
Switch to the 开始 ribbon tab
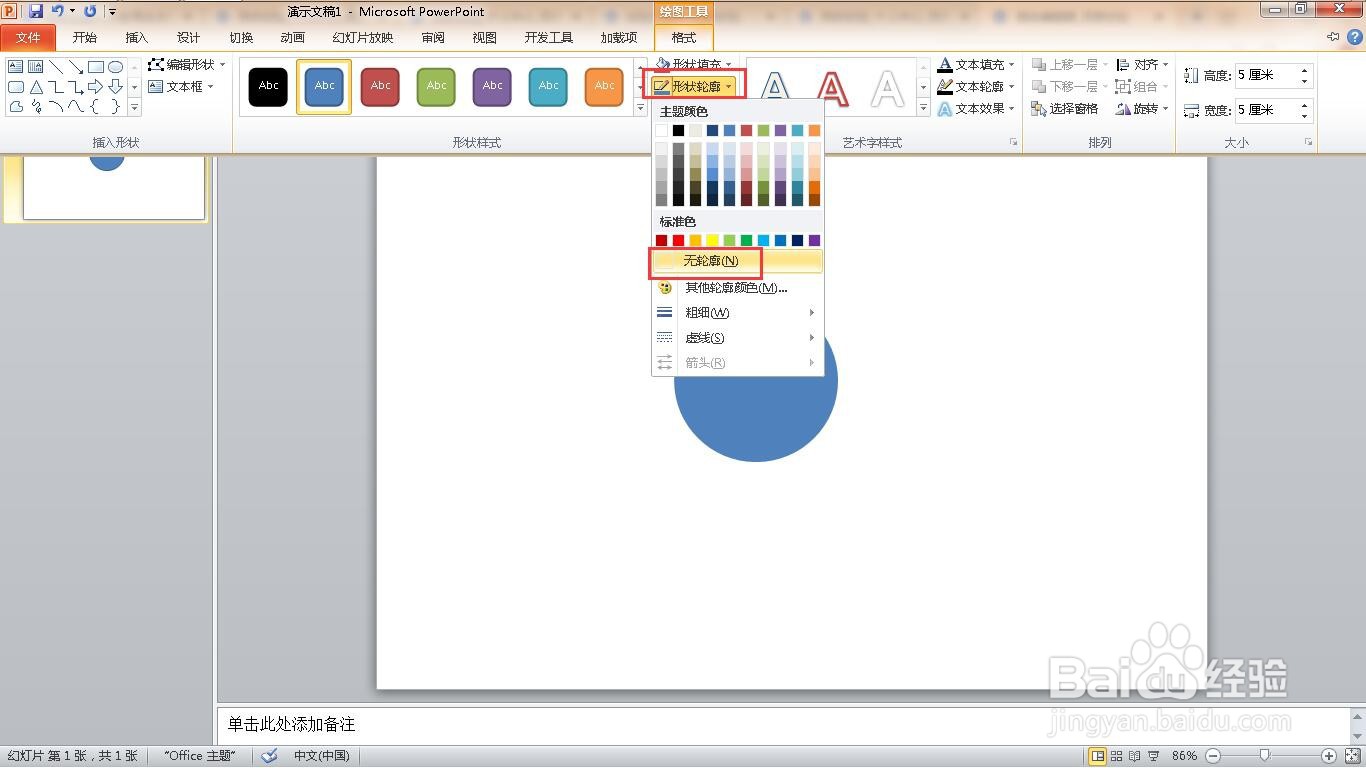click(x=85, y=38)
